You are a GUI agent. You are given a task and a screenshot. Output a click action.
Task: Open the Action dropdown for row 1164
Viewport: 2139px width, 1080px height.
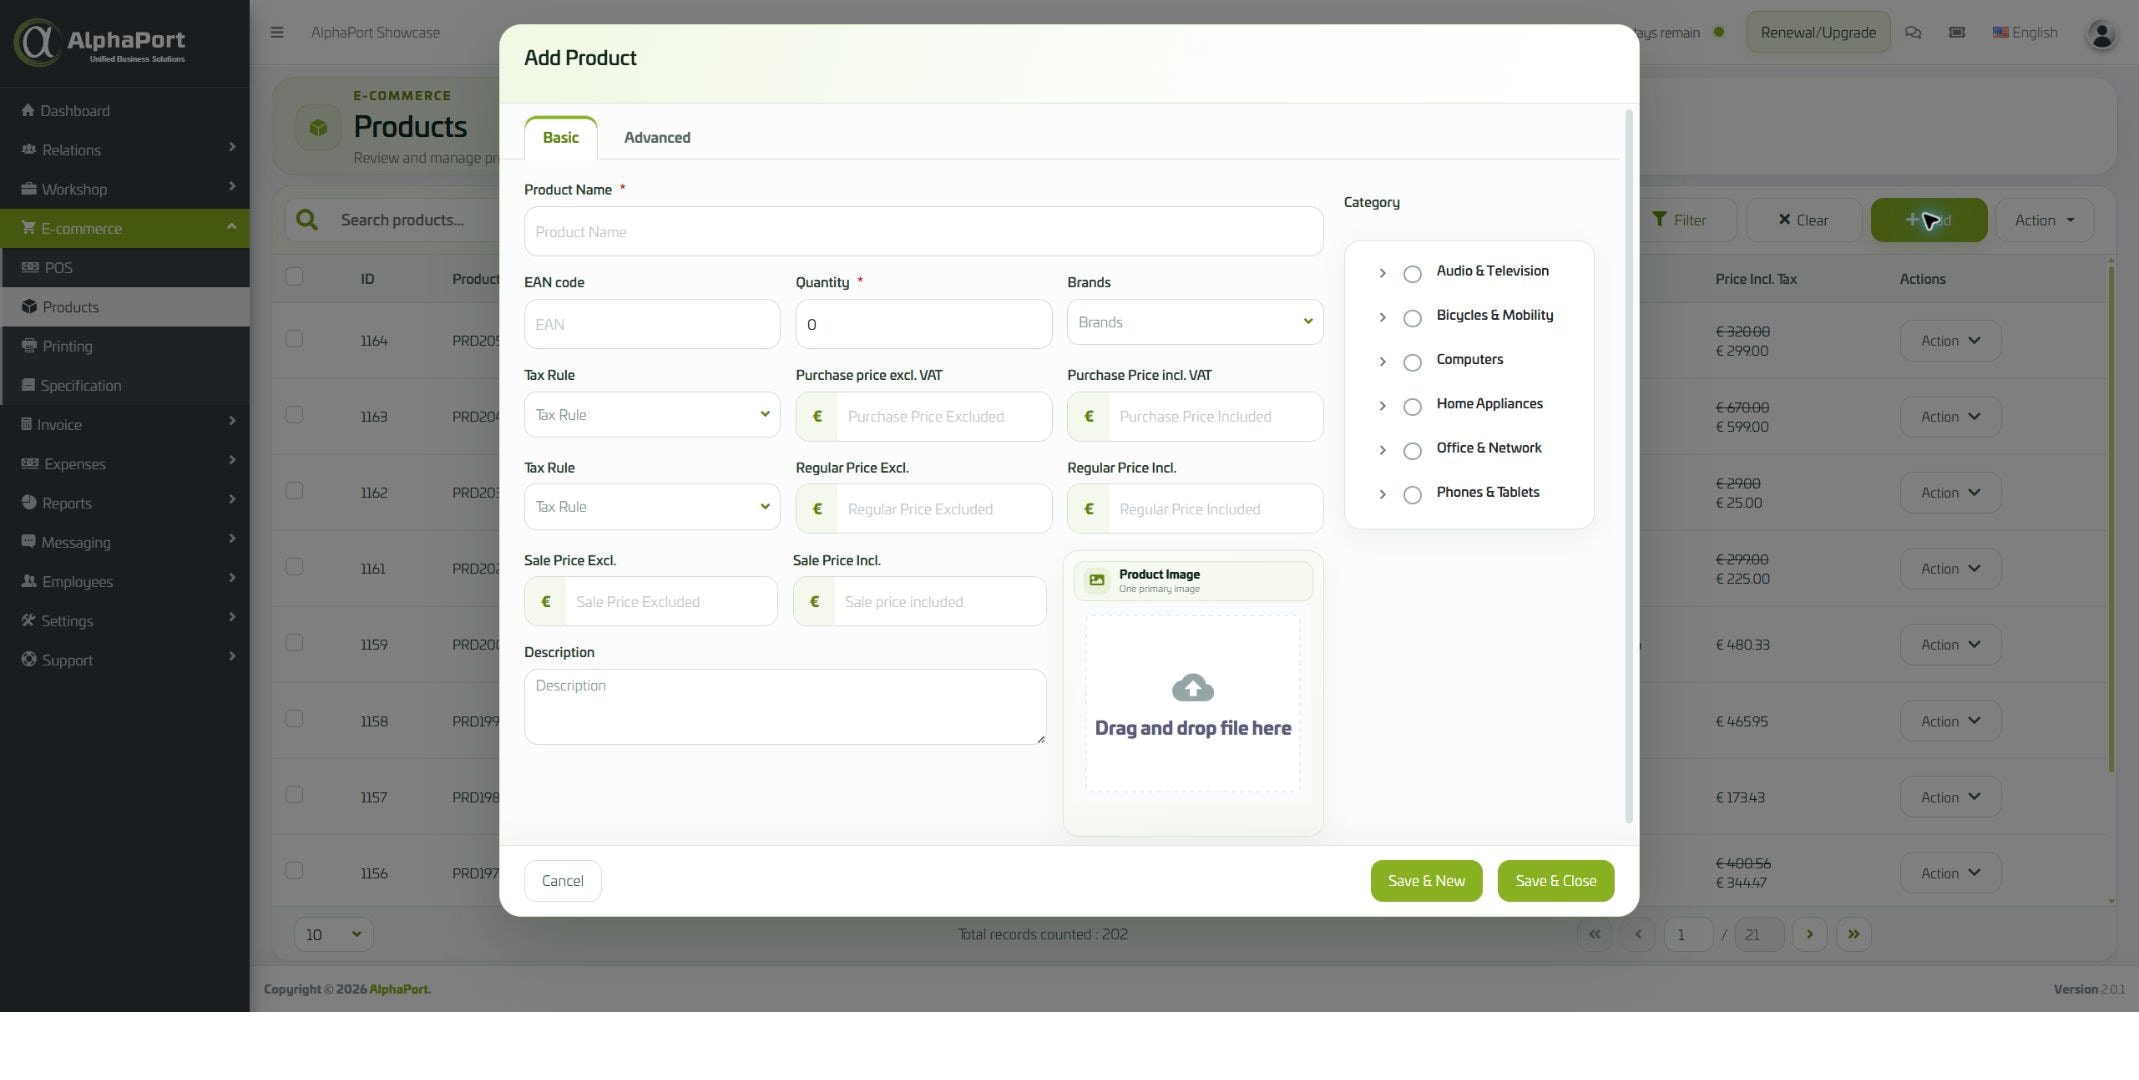tap(1949, 341)
